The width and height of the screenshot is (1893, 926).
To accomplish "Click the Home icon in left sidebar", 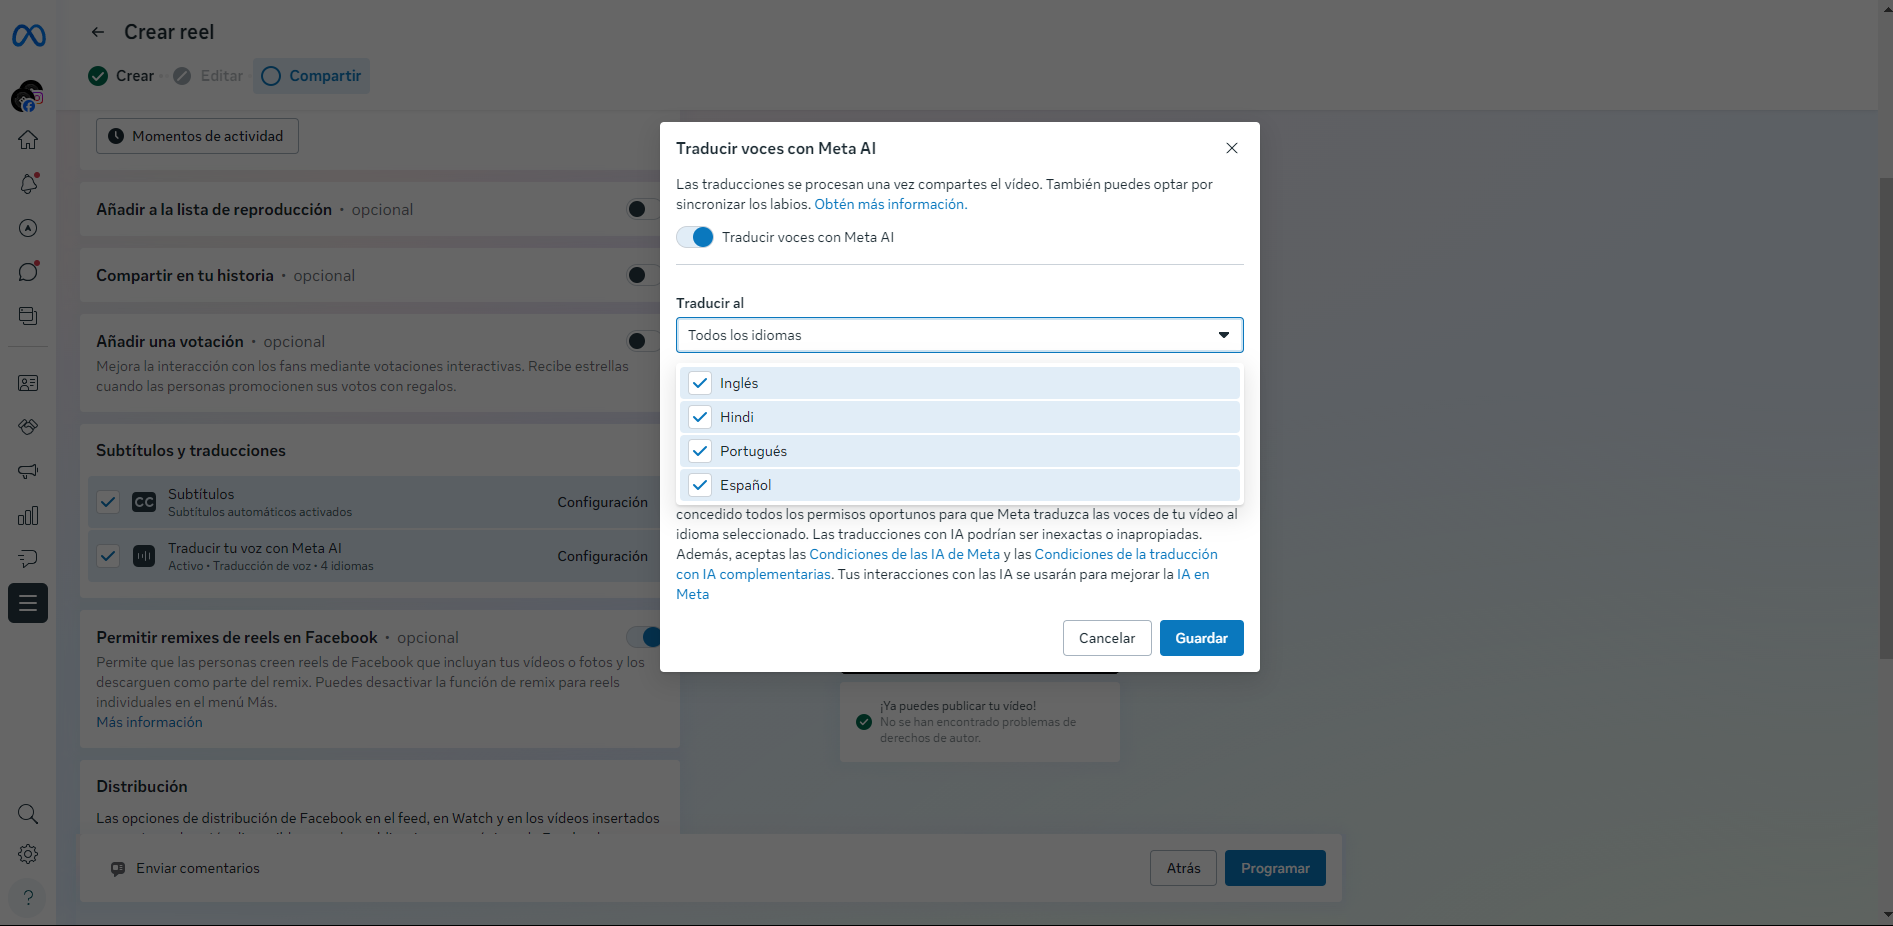I will [x=28, y=140].
